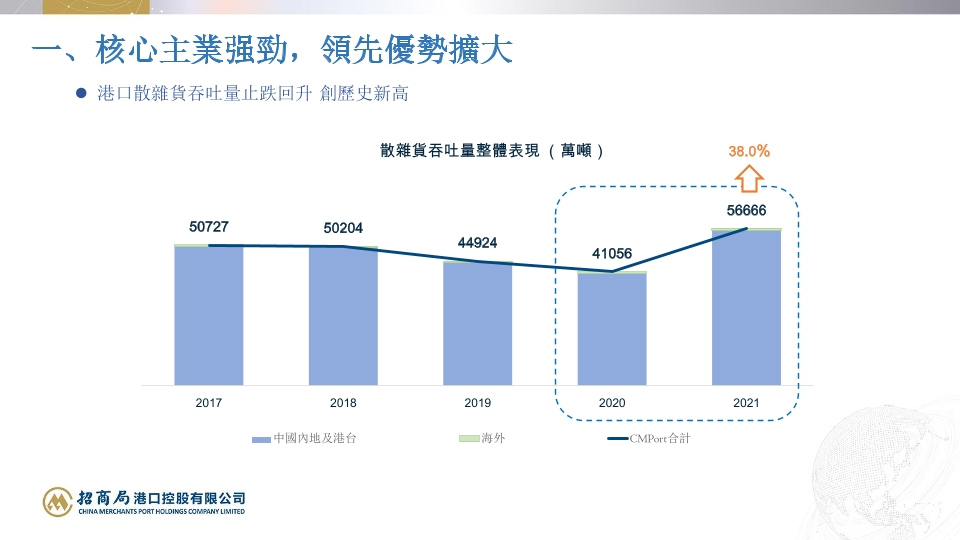Click the 2018 blue bar
The width and height of the screenshot is (960, 540).
(x=343, y=317)
